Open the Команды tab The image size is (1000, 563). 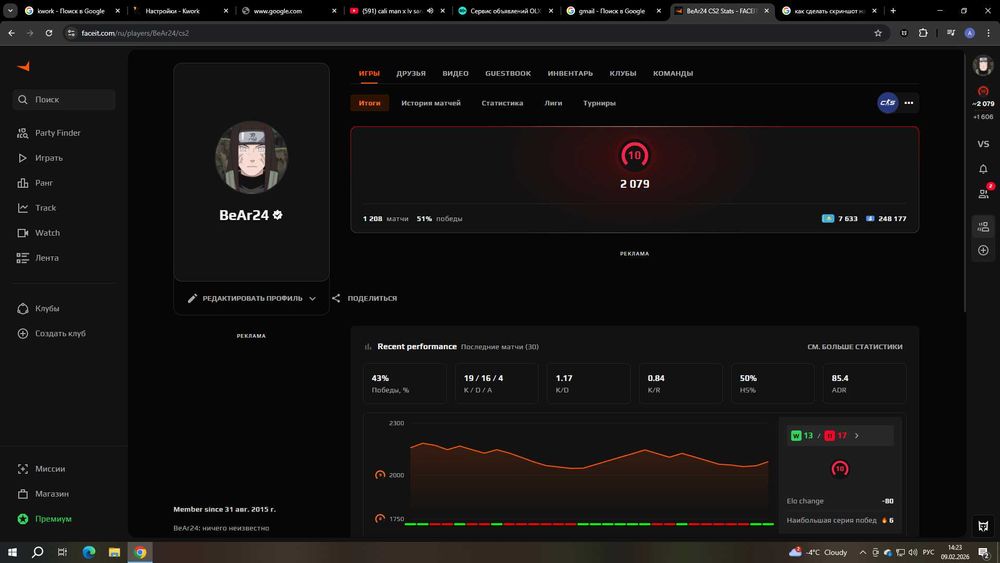(673, 73)
